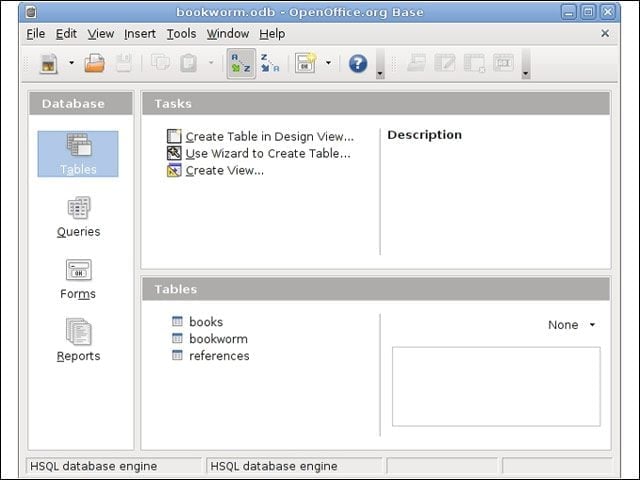Minimize the Base window
The width and height of the screenshot is (640, 480).
569,12
